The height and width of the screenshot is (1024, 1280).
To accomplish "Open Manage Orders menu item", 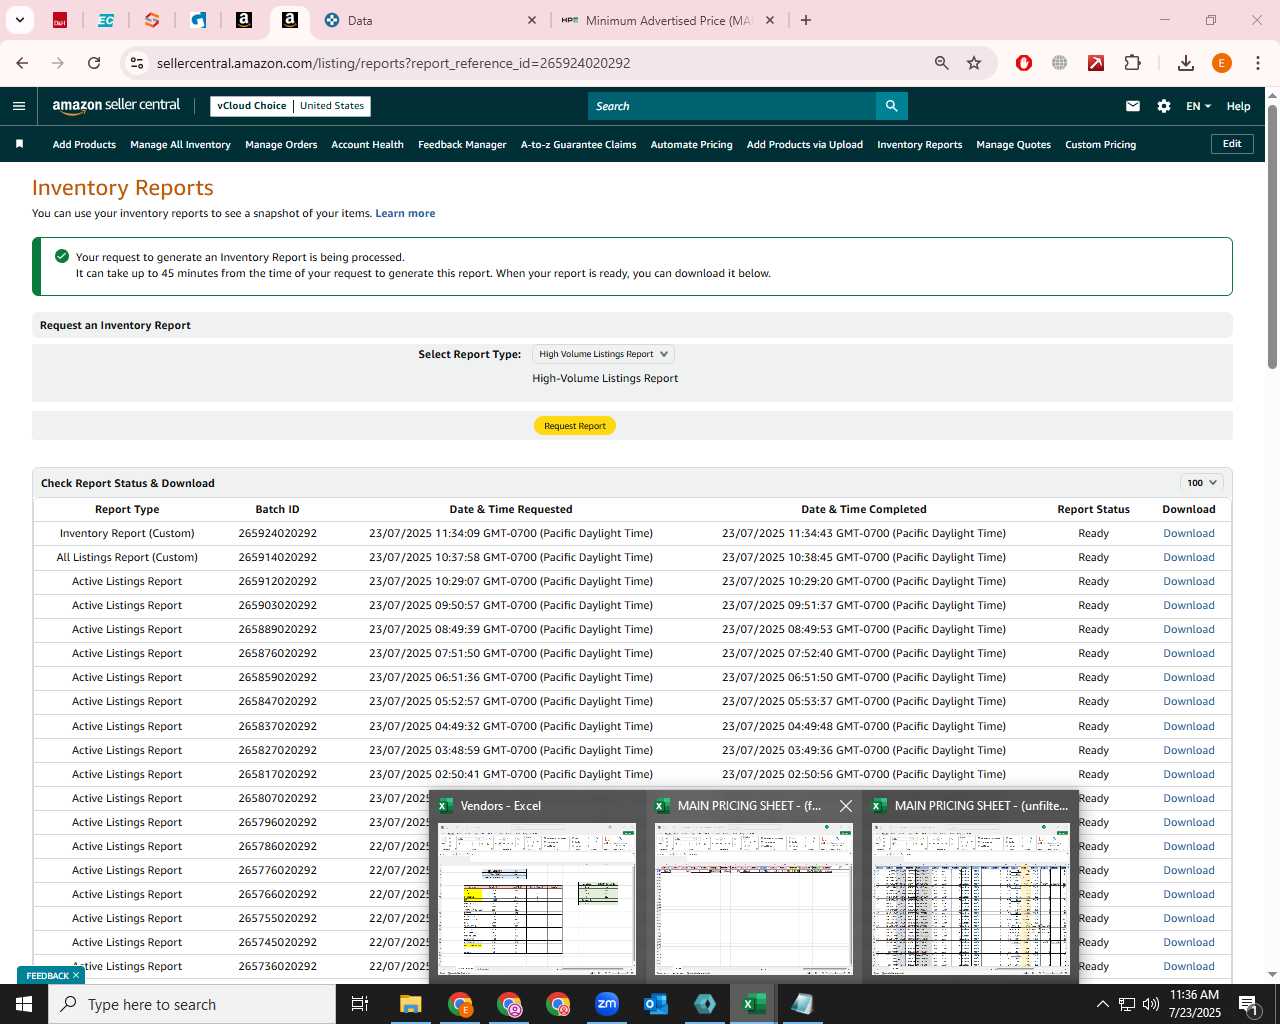I will [x=281, y=145].
